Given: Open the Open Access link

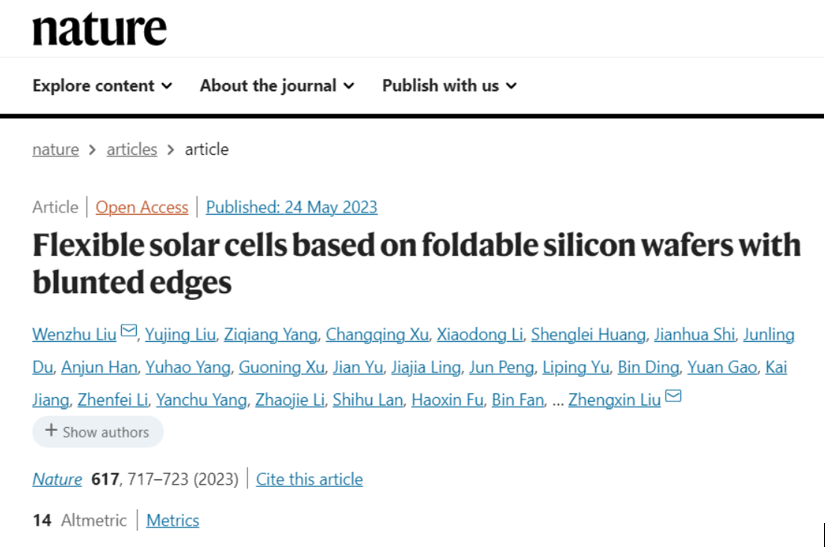Looking at the screenshot, I should tap(142, 207).
